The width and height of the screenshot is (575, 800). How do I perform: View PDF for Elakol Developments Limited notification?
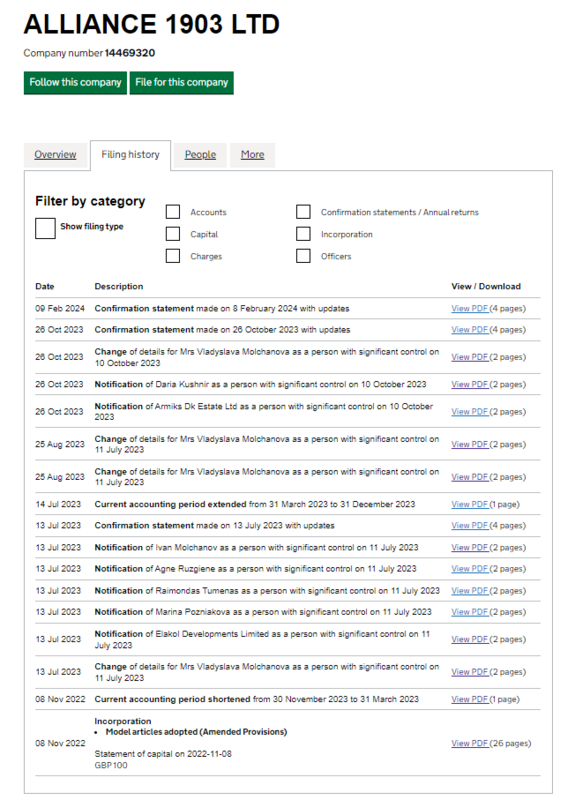tap(469, 639)
